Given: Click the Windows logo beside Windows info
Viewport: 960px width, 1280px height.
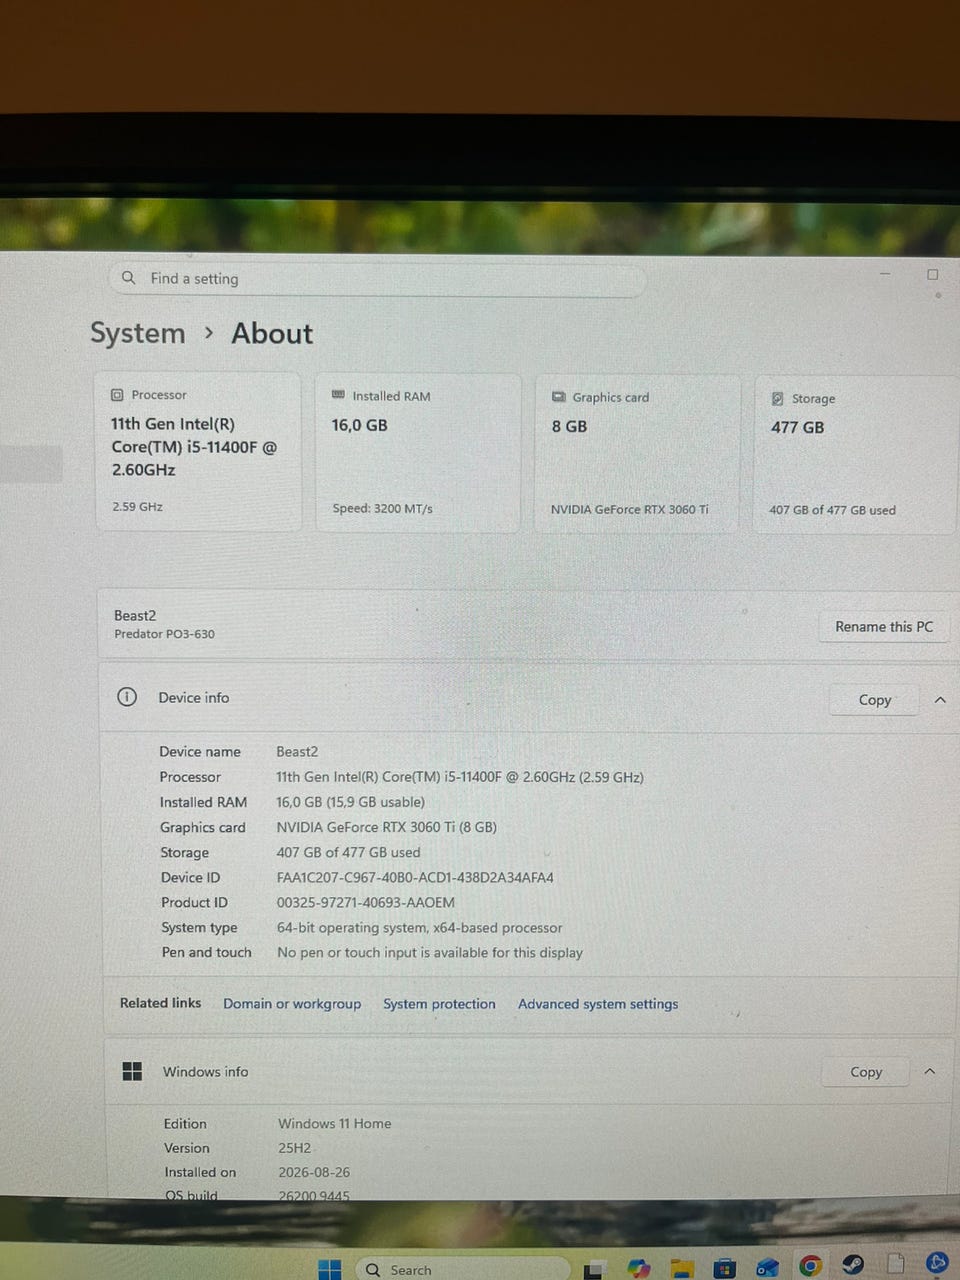Looking at the screenshot, I should (x=132, y=1071).
